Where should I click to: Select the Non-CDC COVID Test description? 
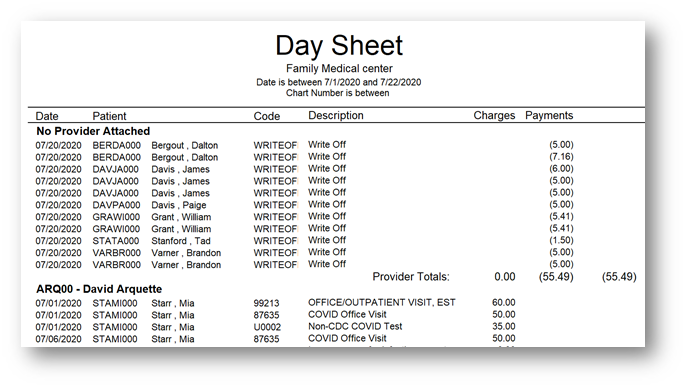(355, 326)
